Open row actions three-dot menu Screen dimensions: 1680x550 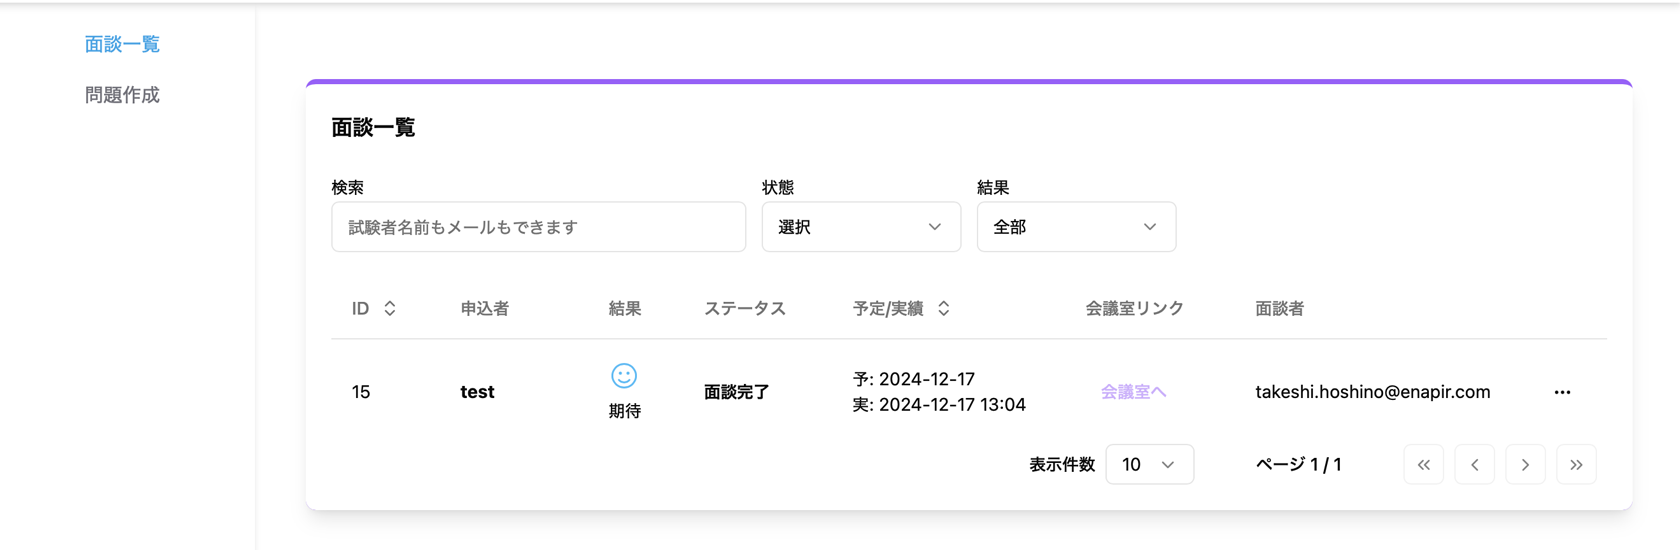click(1562, 392)
